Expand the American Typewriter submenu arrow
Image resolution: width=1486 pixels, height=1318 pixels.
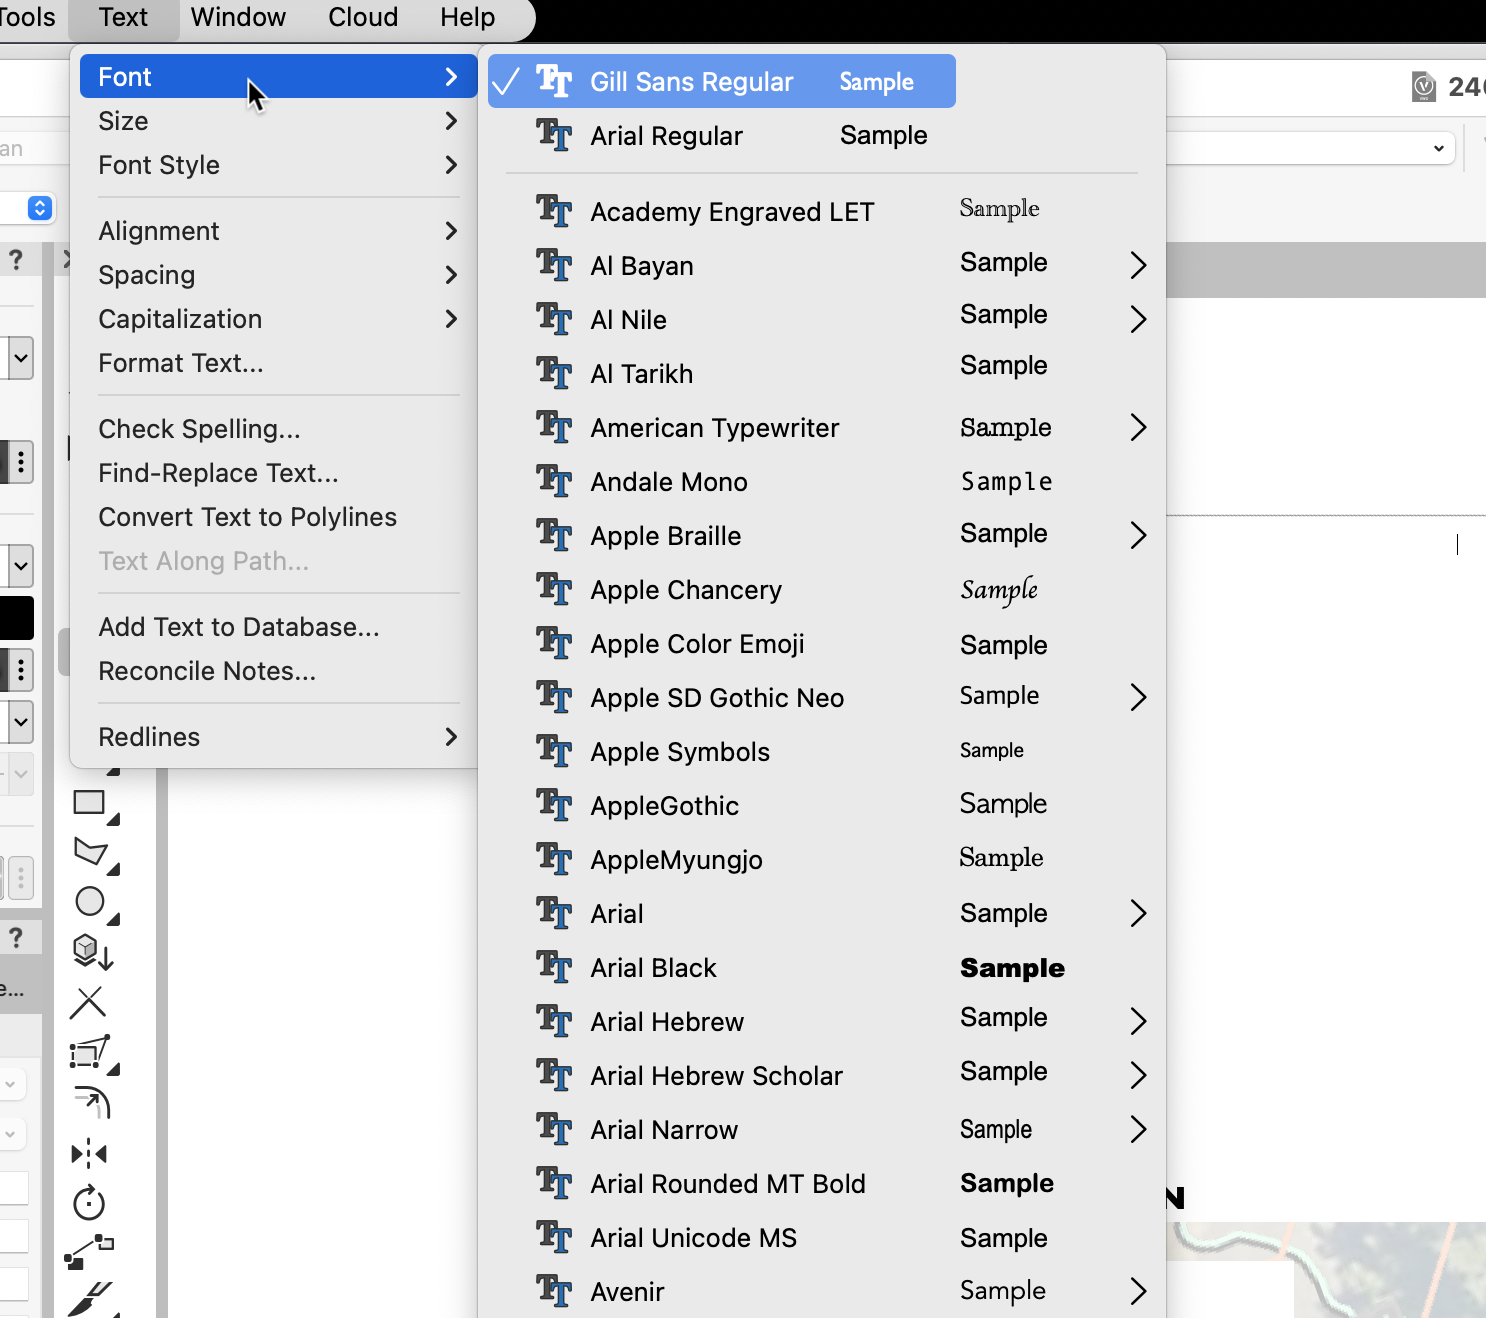point(1137,428)
